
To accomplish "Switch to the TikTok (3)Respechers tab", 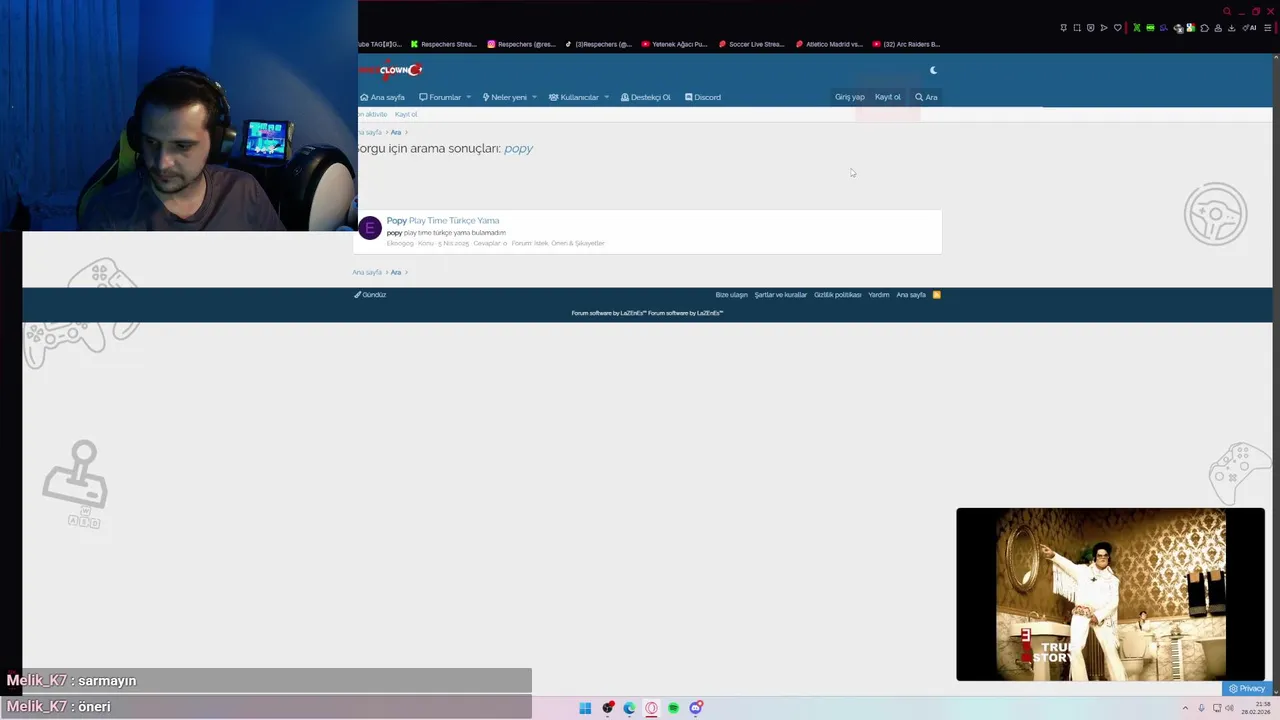I will [x=598, y=44].
